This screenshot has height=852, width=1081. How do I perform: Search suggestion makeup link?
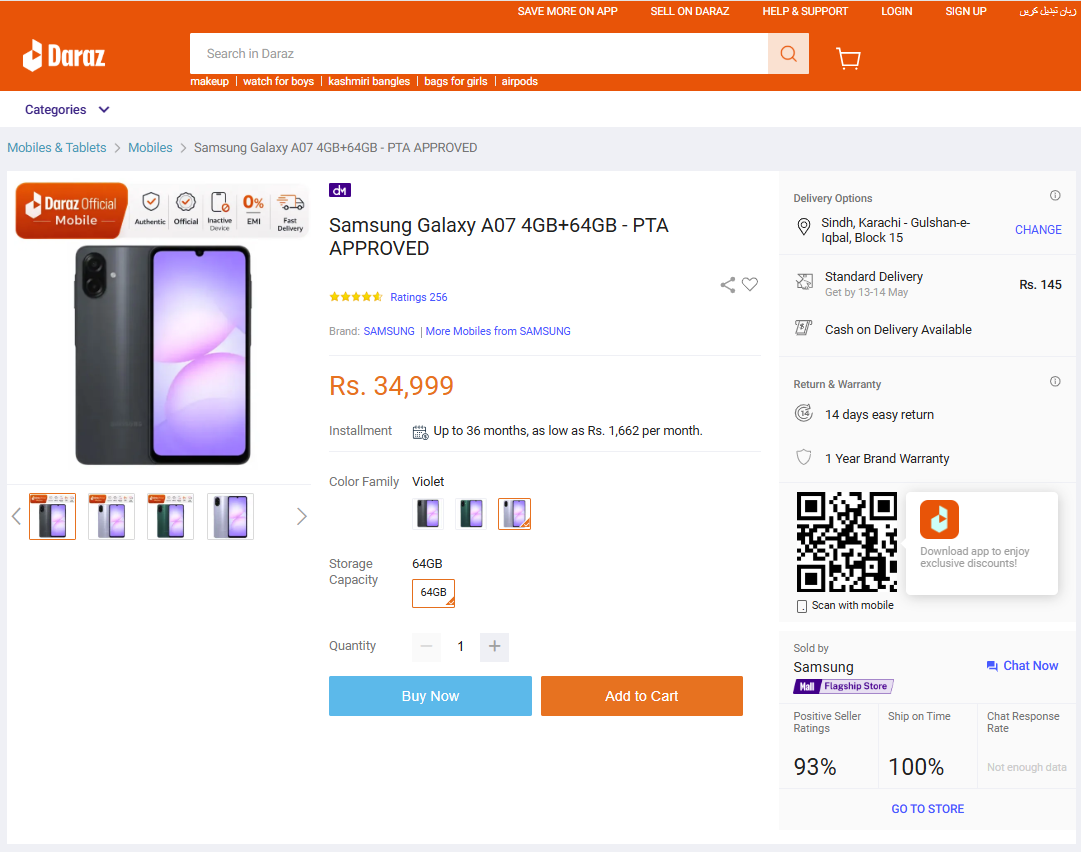(x=210, y=81)
